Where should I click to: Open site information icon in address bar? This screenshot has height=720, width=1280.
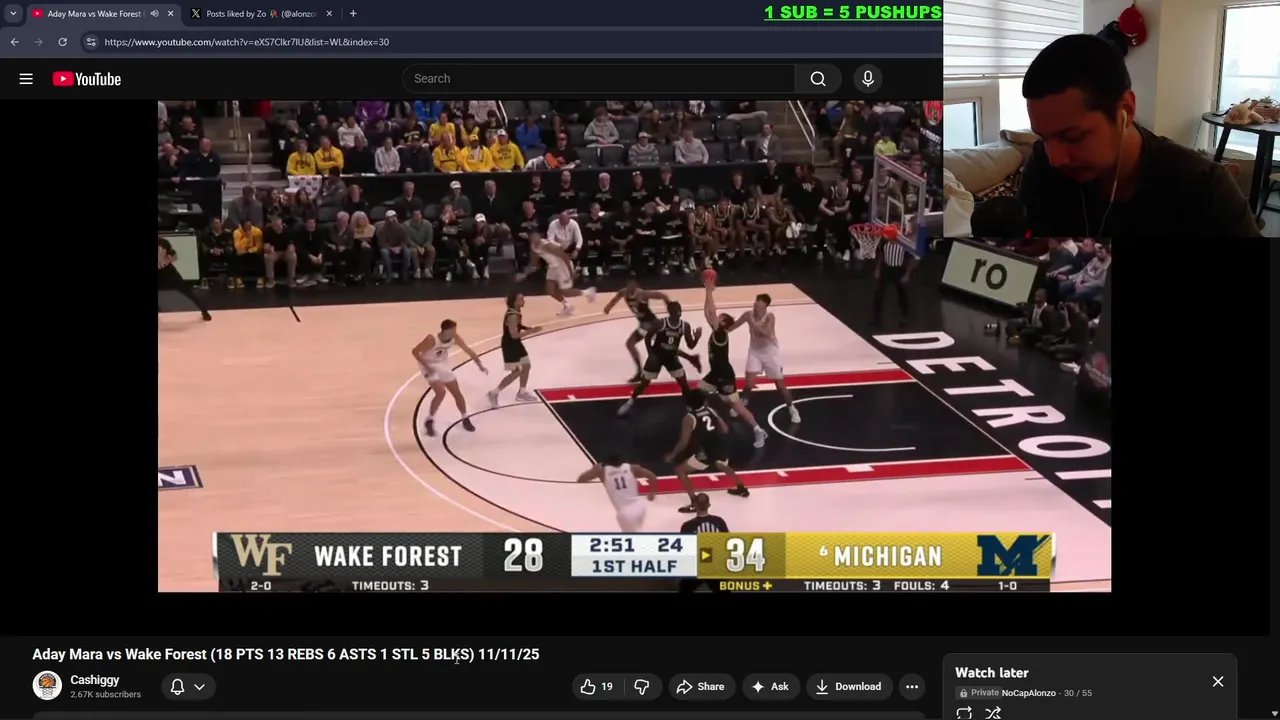pyautogui.click(x=90, y=42)
